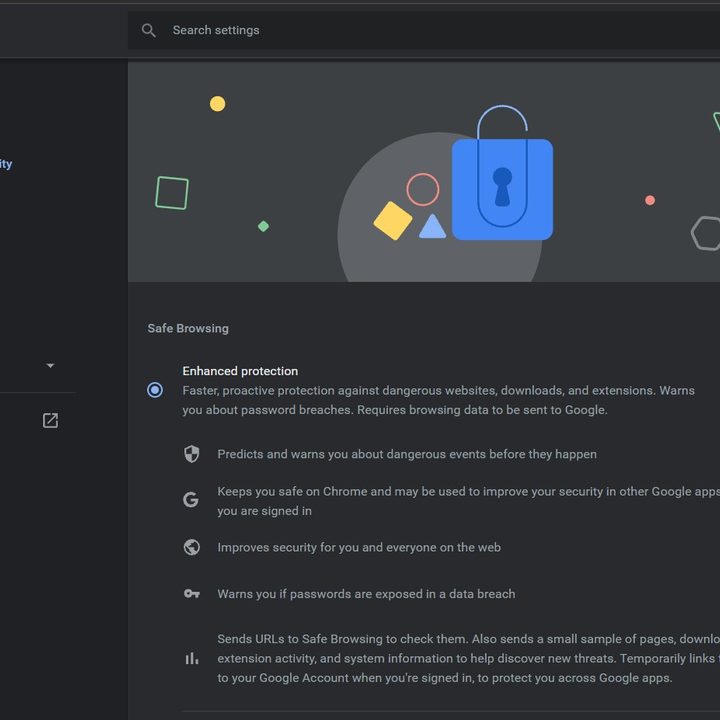The image size is (720, 720).
Task: Click the Enhanced protection title text
Action: [x=240, y=371]
